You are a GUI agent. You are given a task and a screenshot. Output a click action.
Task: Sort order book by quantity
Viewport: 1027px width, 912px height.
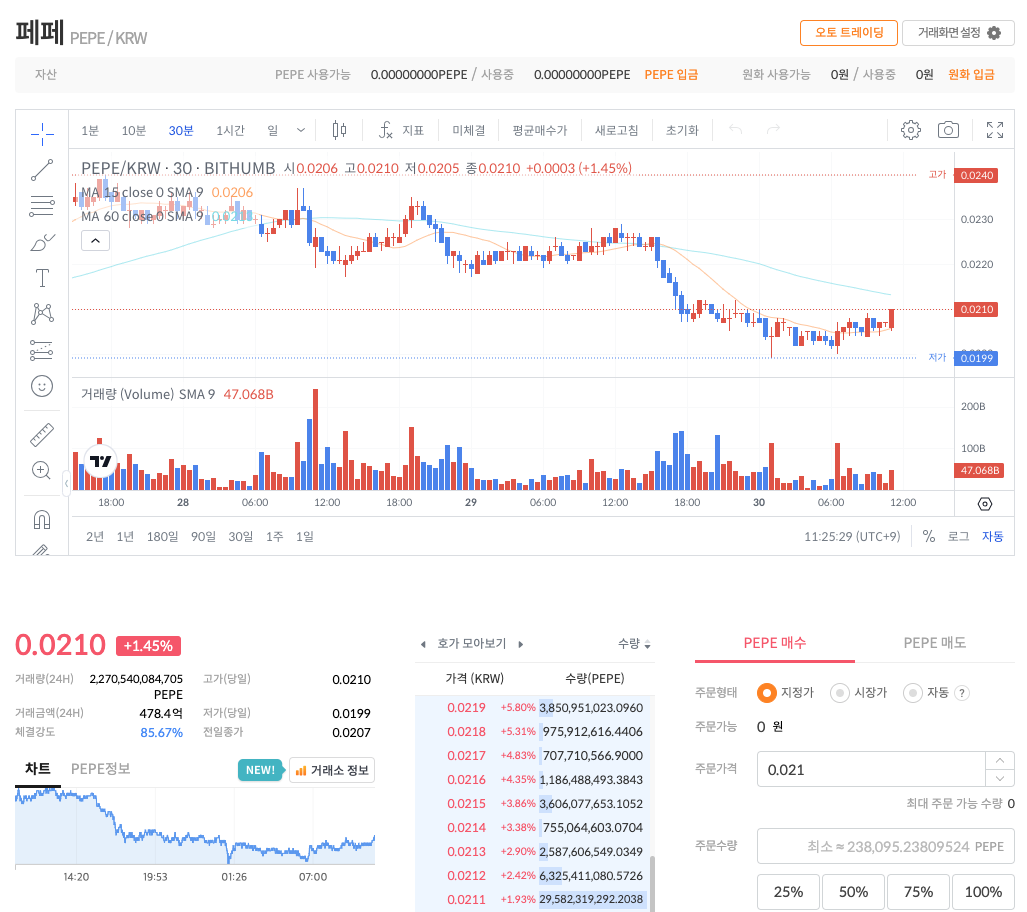point(634,644)
